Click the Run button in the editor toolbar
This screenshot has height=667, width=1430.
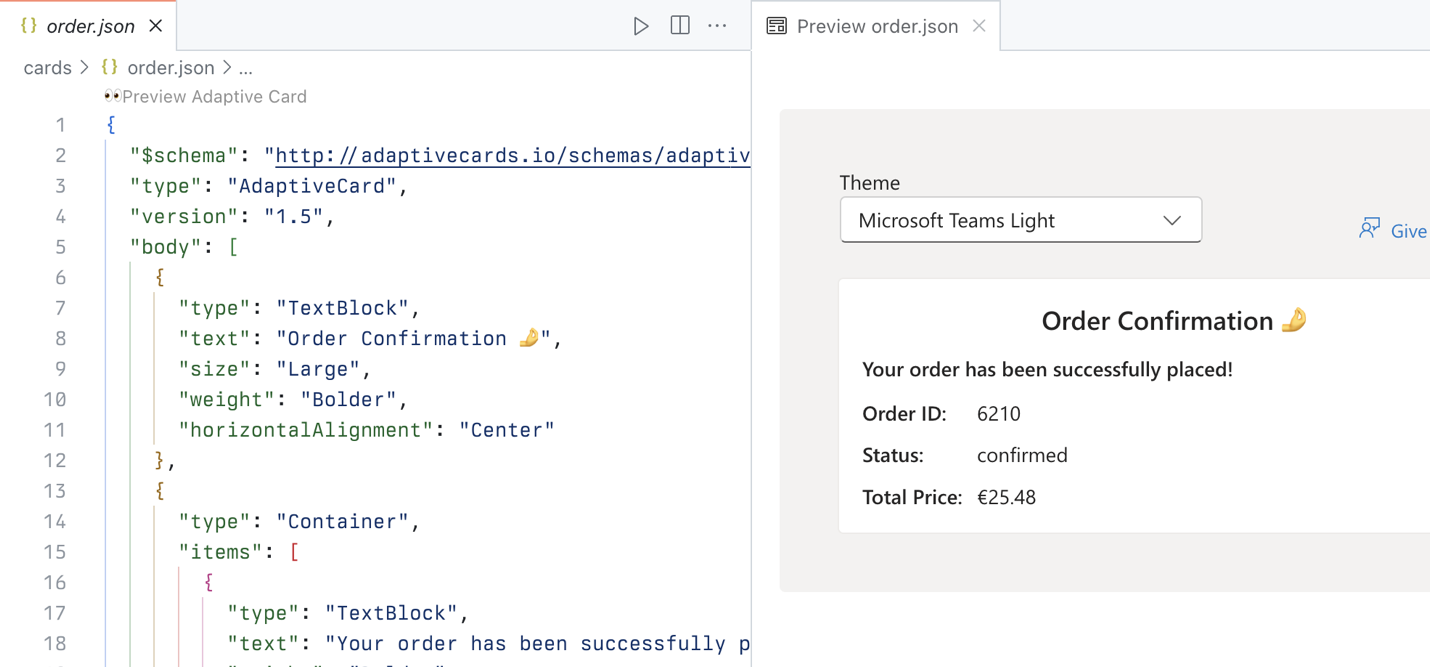click(x=641, y=26)
